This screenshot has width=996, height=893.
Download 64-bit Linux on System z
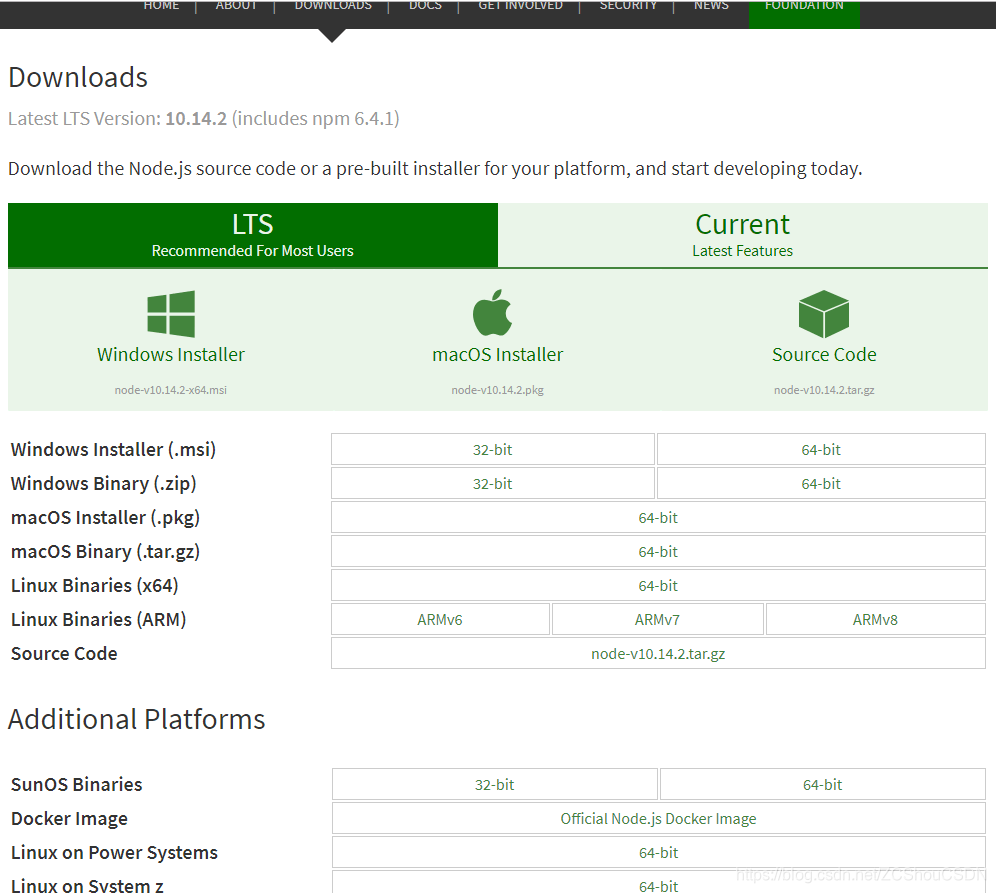coord(659,883)
